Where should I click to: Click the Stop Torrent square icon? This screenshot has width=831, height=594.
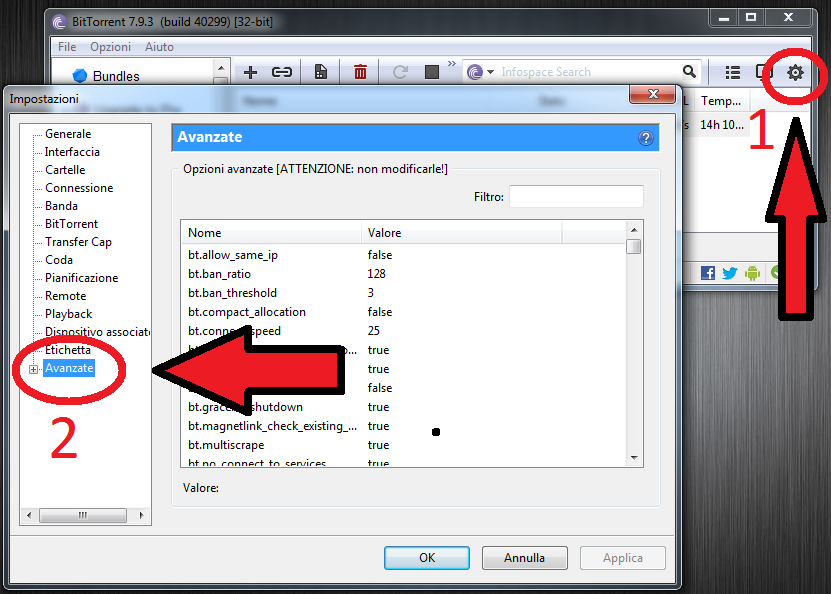click(x=432, y=72)
